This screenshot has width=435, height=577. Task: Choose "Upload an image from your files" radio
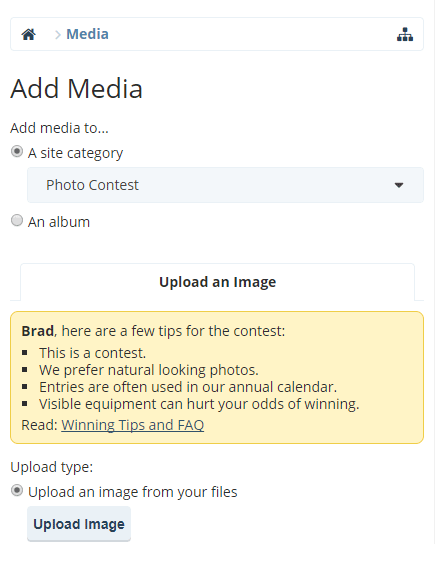(x=17, y=491)
